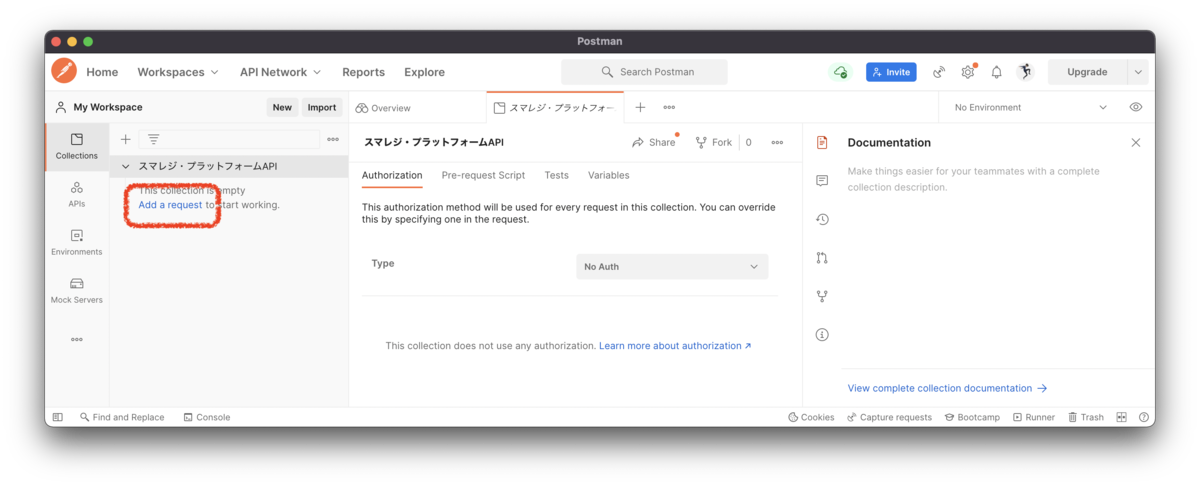Click the cloud sync status icon
The width and height of the screenshot is (1200, 486).
click(x=840, y=72)
